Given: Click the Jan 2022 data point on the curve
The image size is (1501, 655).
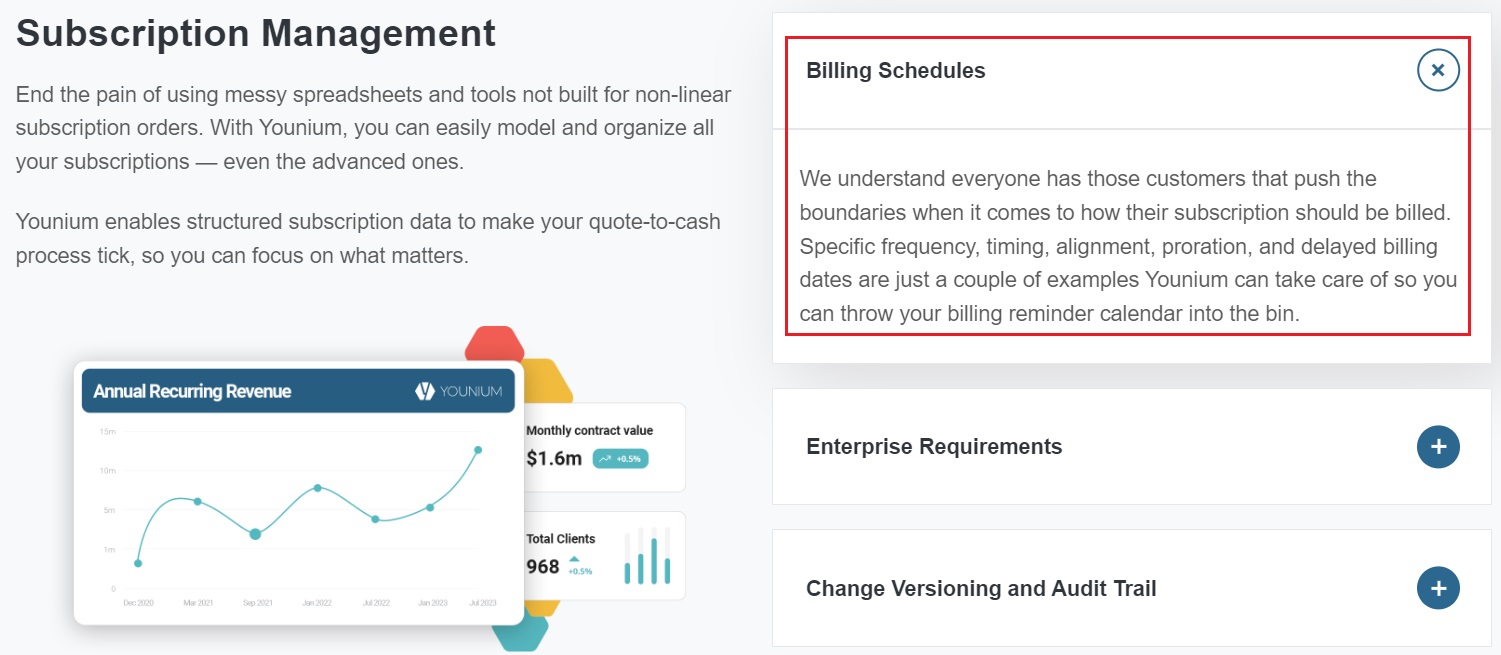Looking at the screenshot, I should click(x=317, y=488).
